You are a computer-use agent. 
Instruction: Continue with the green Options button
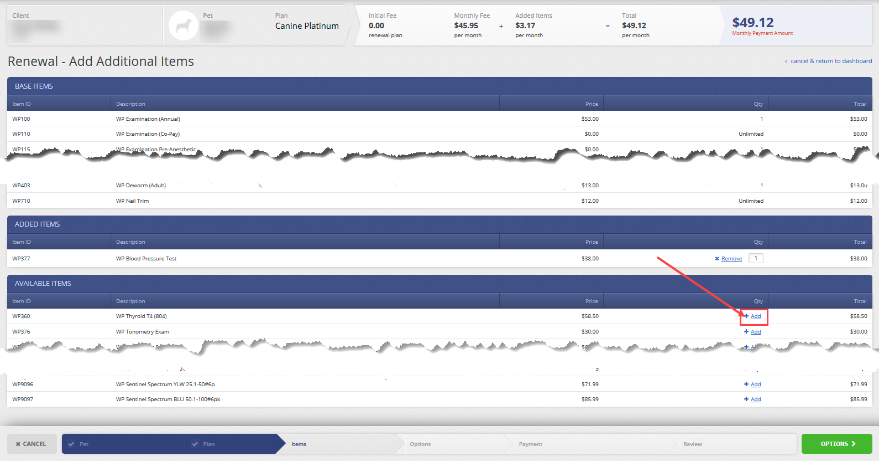(x=837, y=444)
